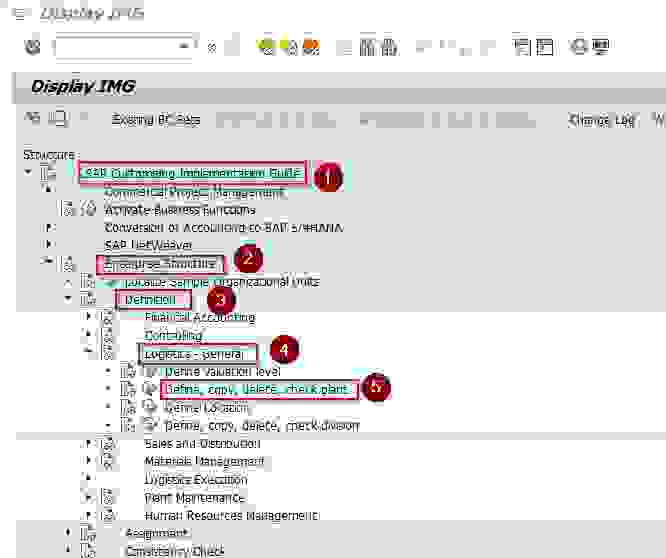
Task: Collapse Enterprise Structure node
Action: [47, 261]
